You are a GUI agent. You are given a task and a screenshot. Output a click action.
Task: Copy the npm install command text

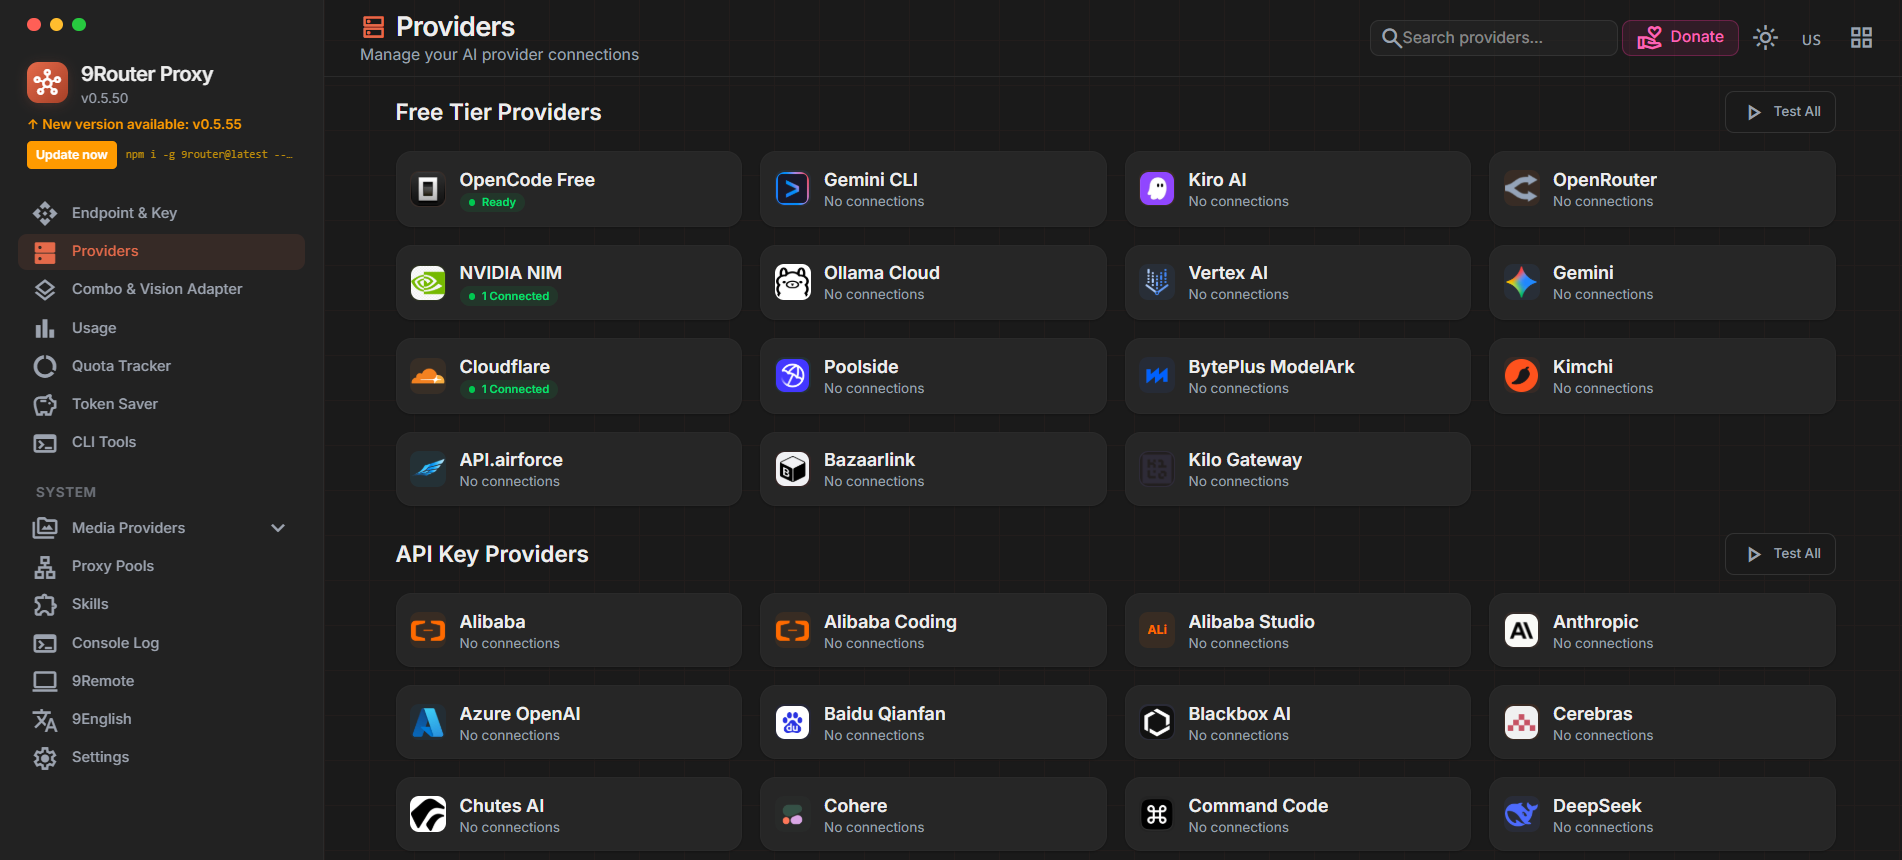(209, 155)
